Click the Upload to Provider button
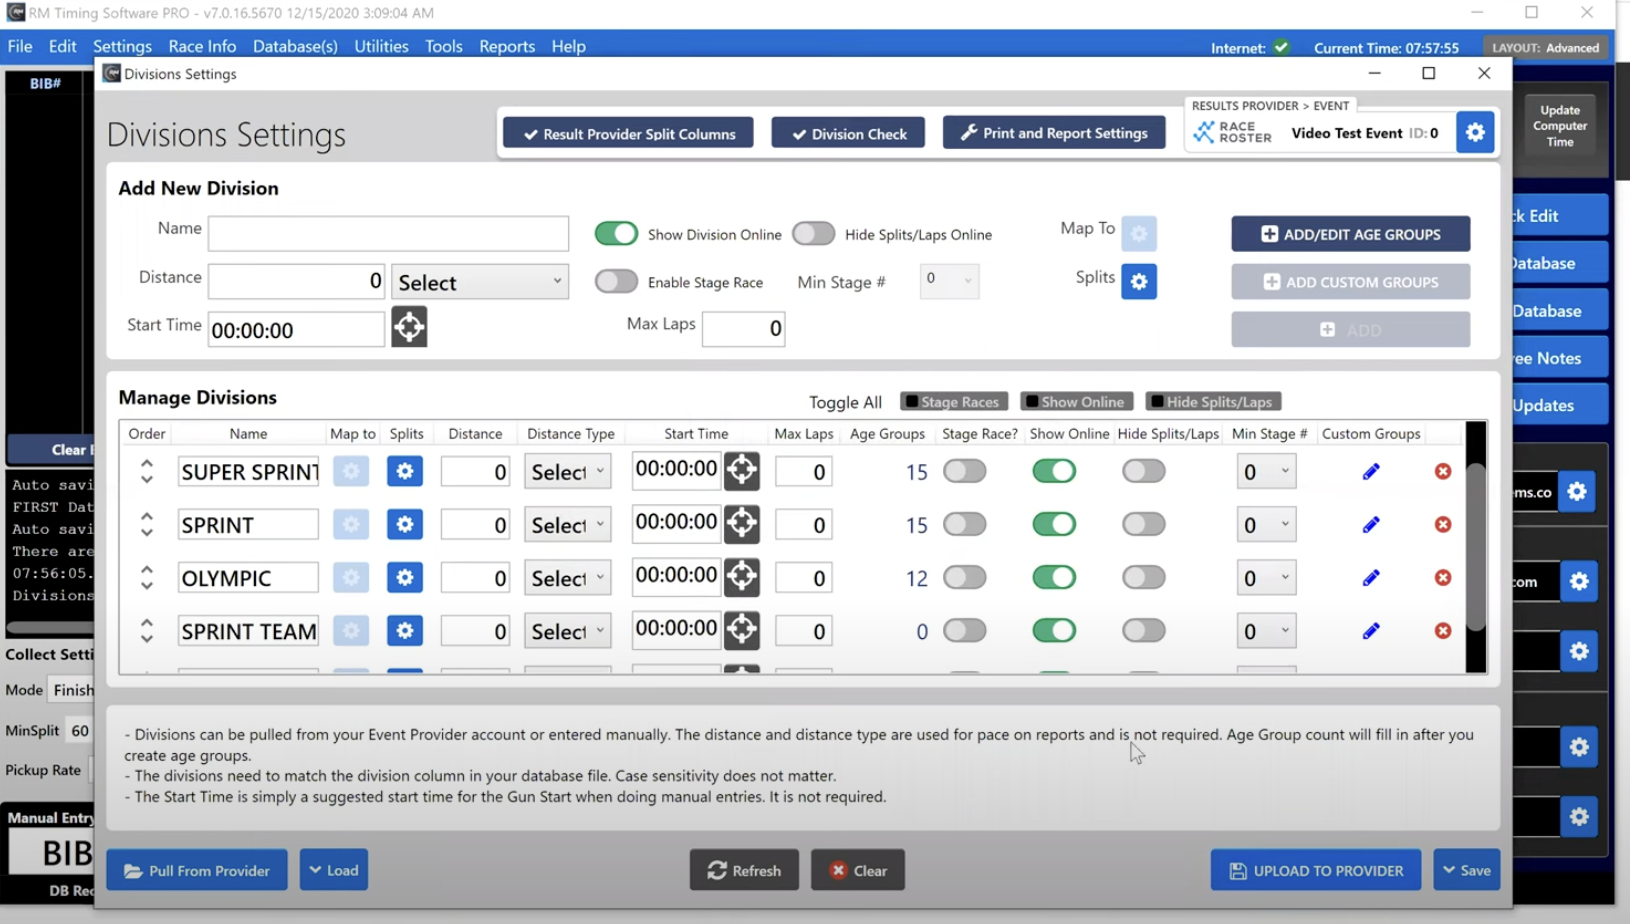 [1315, 870]
